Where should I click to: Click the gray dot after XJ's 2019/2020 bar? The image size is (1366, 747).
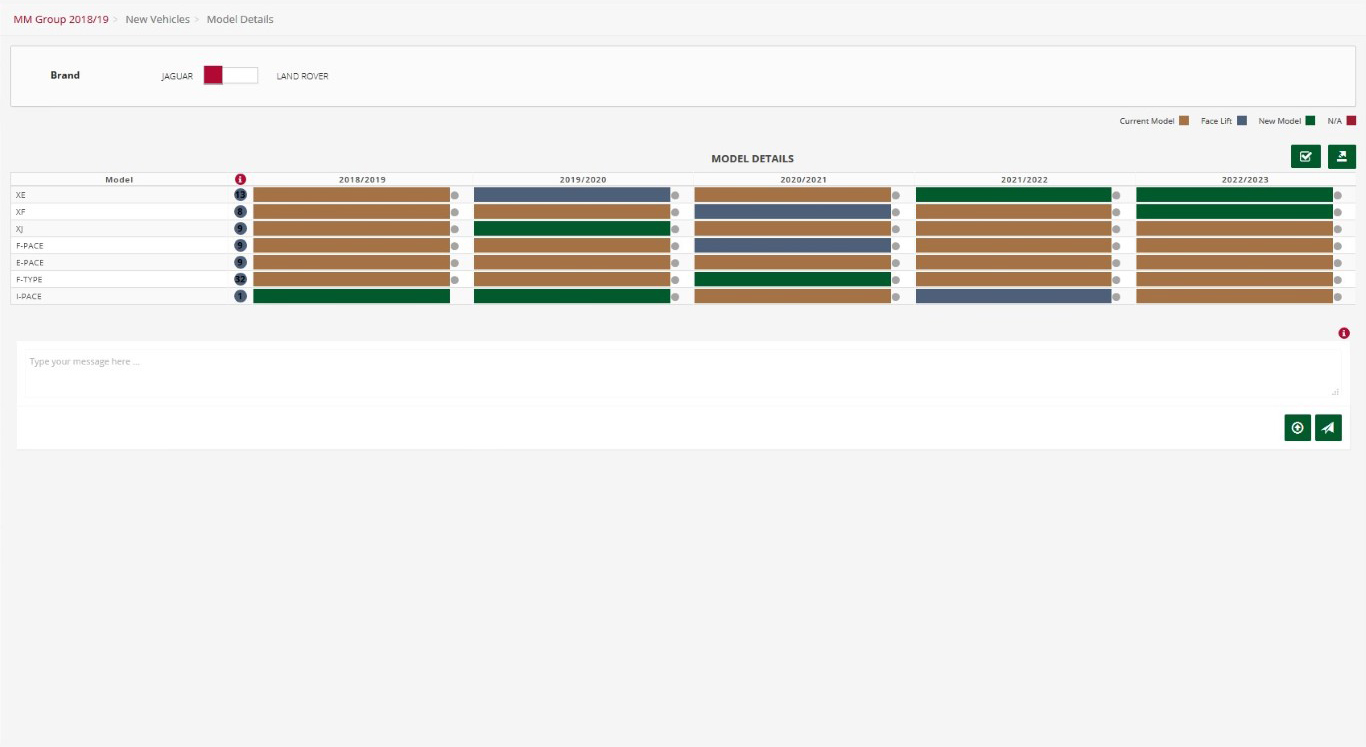click(675, 229)
